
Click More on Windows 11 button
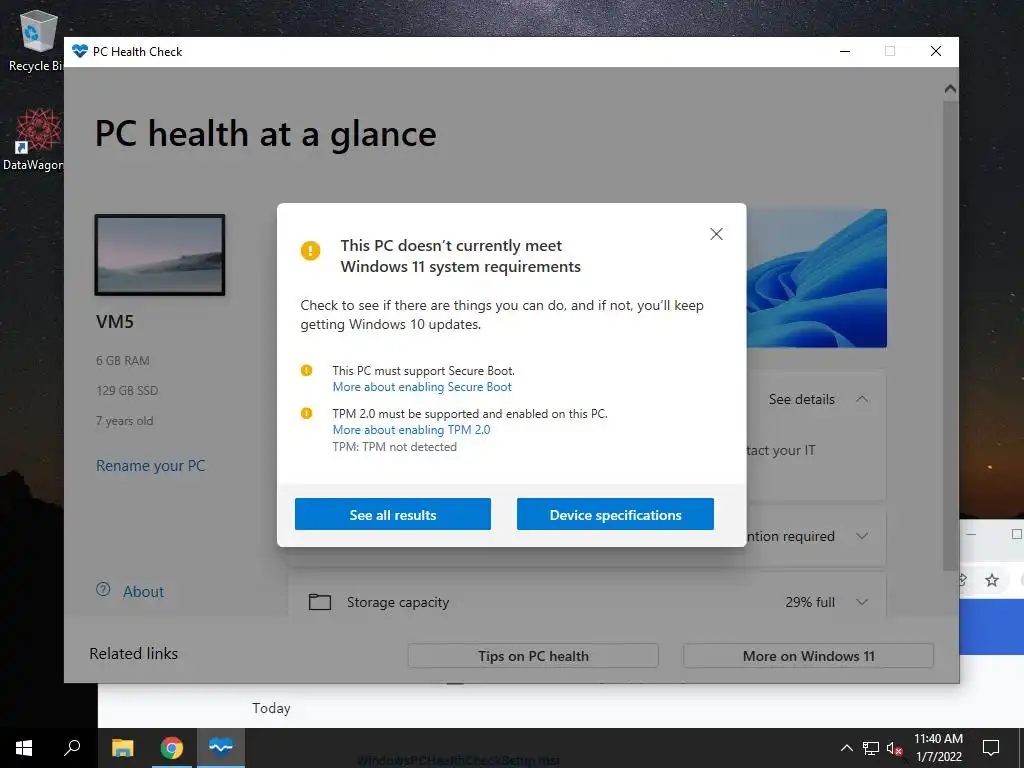coord(808,656)
